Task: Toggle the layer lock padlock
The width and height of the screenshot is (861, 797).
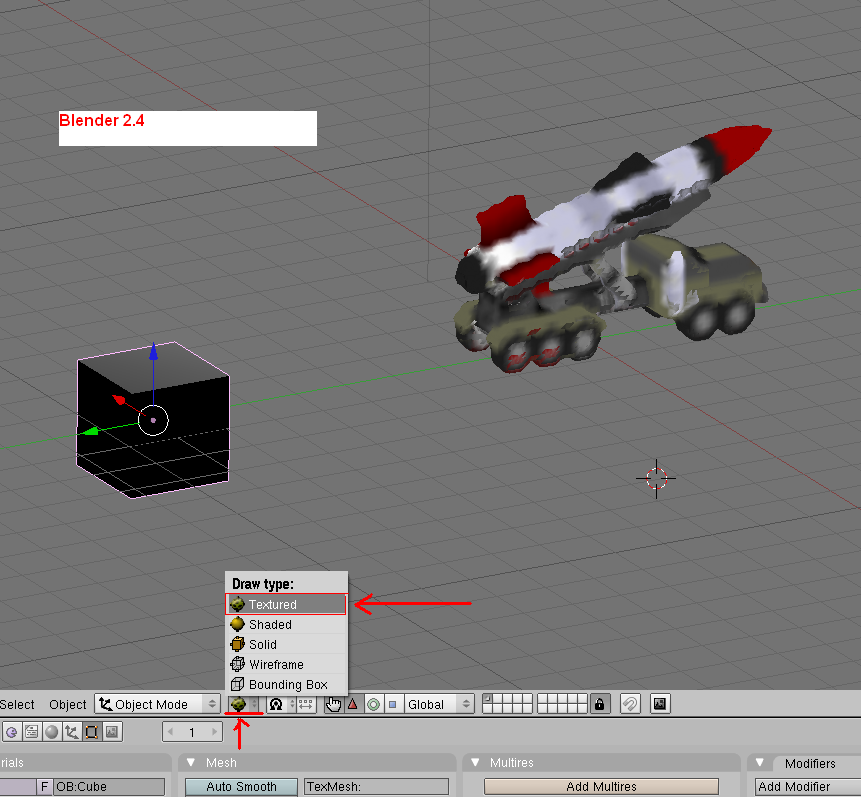Action: point(599,703)
